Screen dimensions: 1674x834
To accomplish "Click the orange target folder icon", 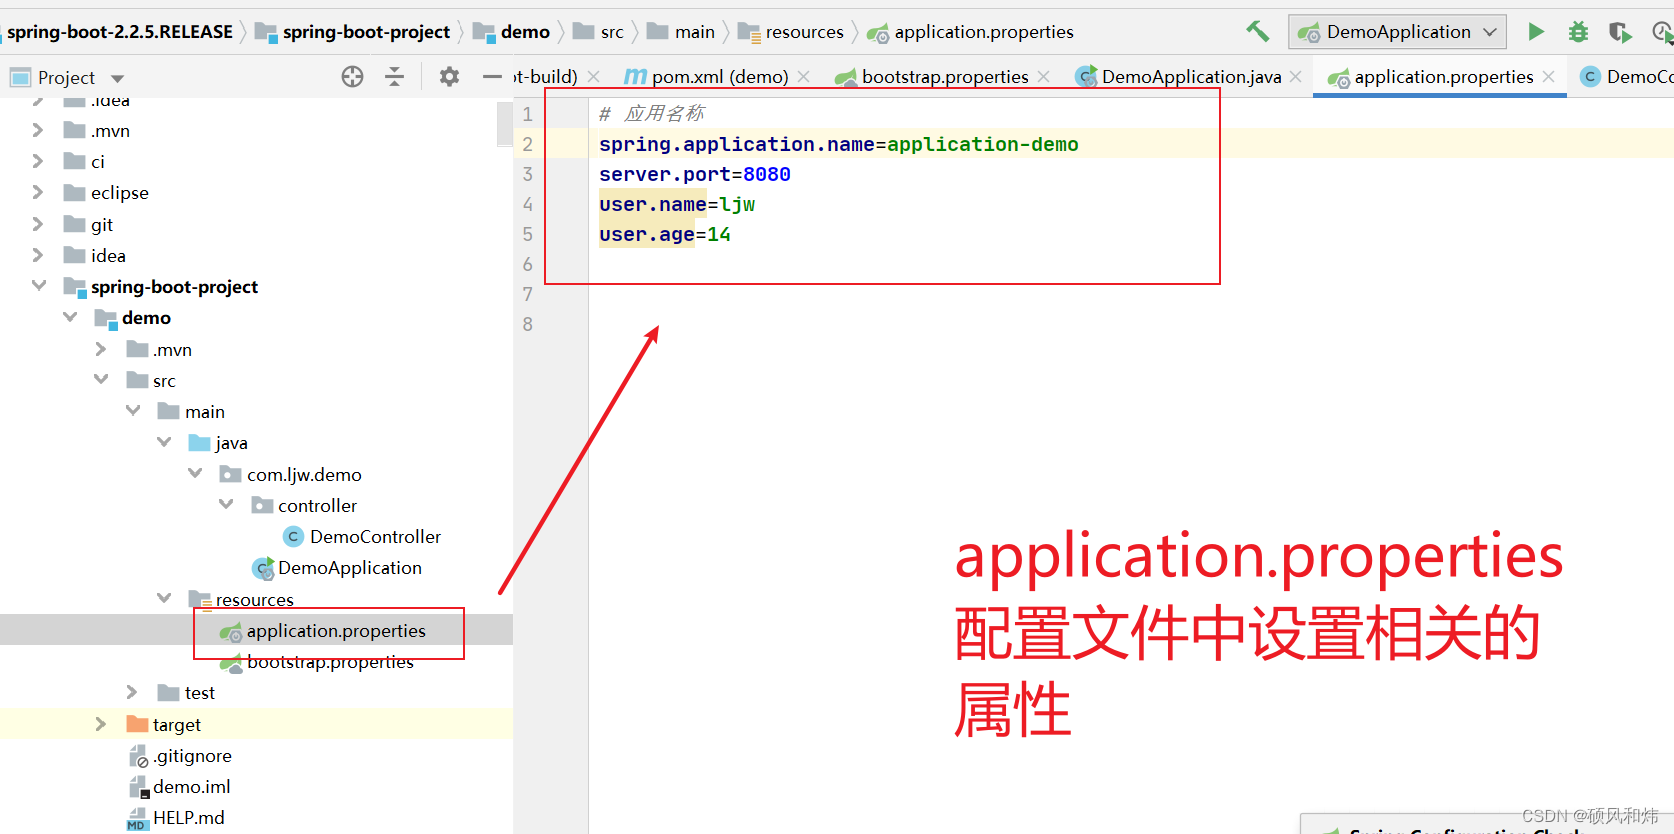I will tap(137, 723).
